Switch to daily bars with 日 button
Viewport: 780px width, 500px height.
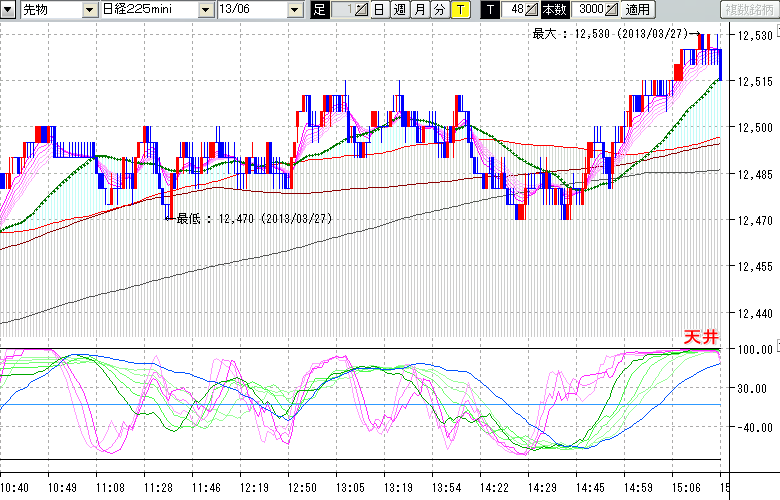[x=378, y=10]
